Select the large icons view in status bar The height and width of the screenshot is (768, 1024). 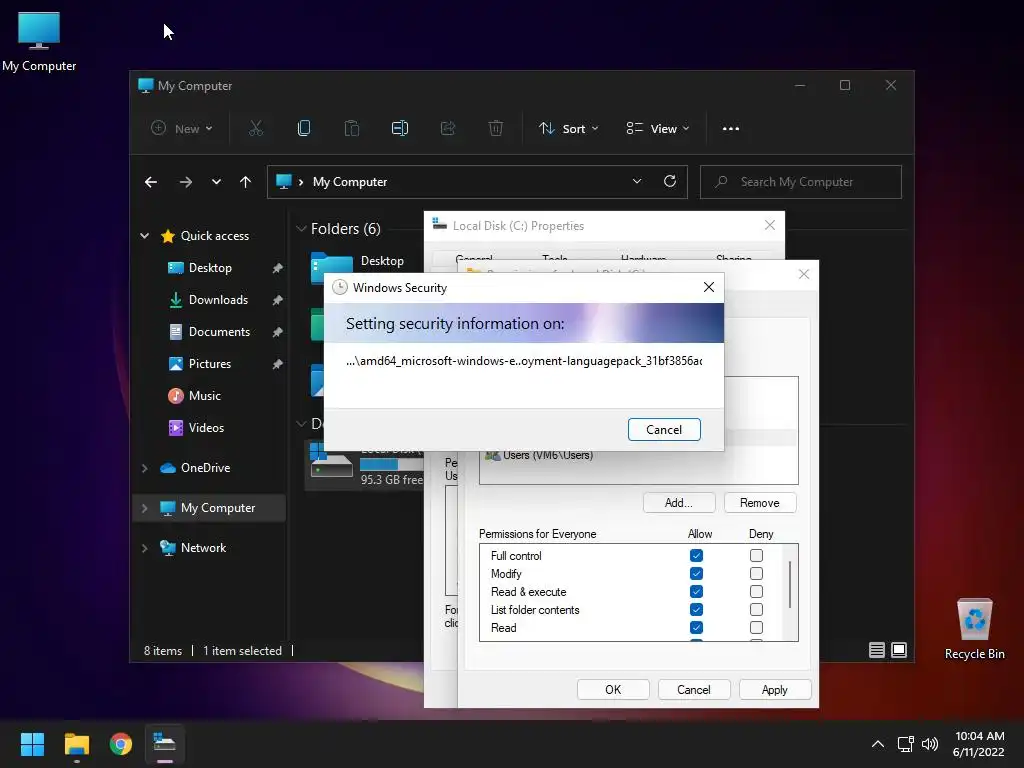[x=899, y=650]
